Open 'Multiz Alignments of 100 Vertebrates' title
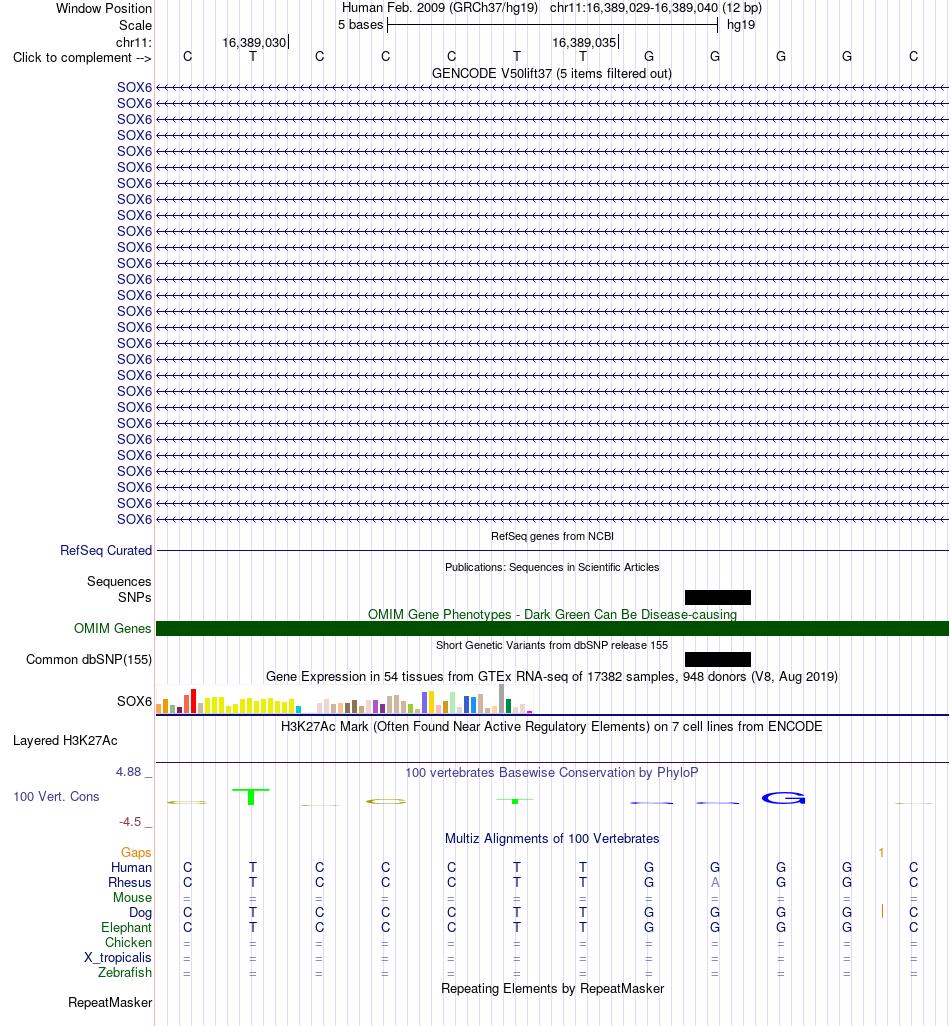 pyautogui.click(x=552, y=838)
